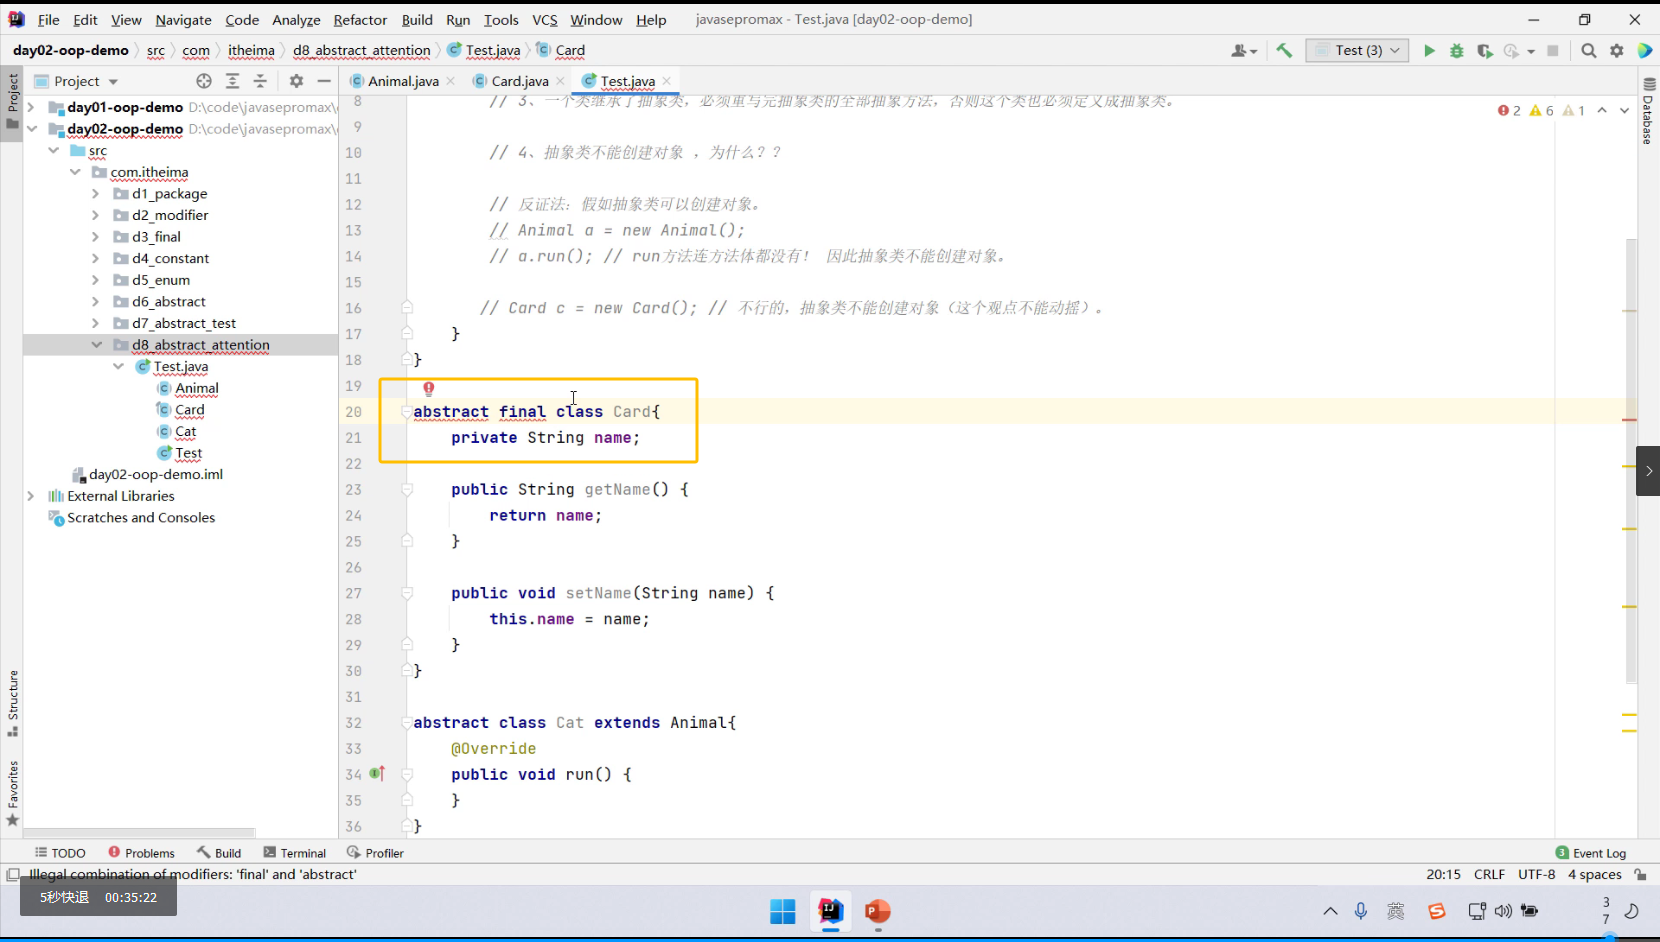This screenshot has width=1660, height=942.
Task: Expand the day01-oop-demo module
Action: click(31, 107)
